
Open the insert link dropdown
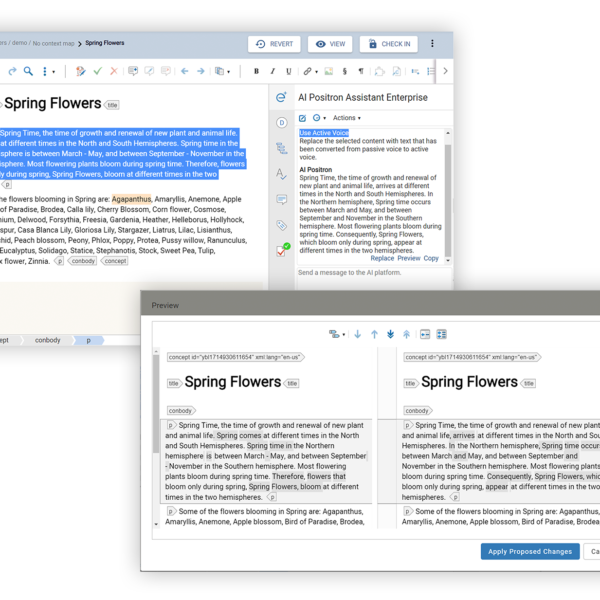pyautogui.click(x=310, y=71)
